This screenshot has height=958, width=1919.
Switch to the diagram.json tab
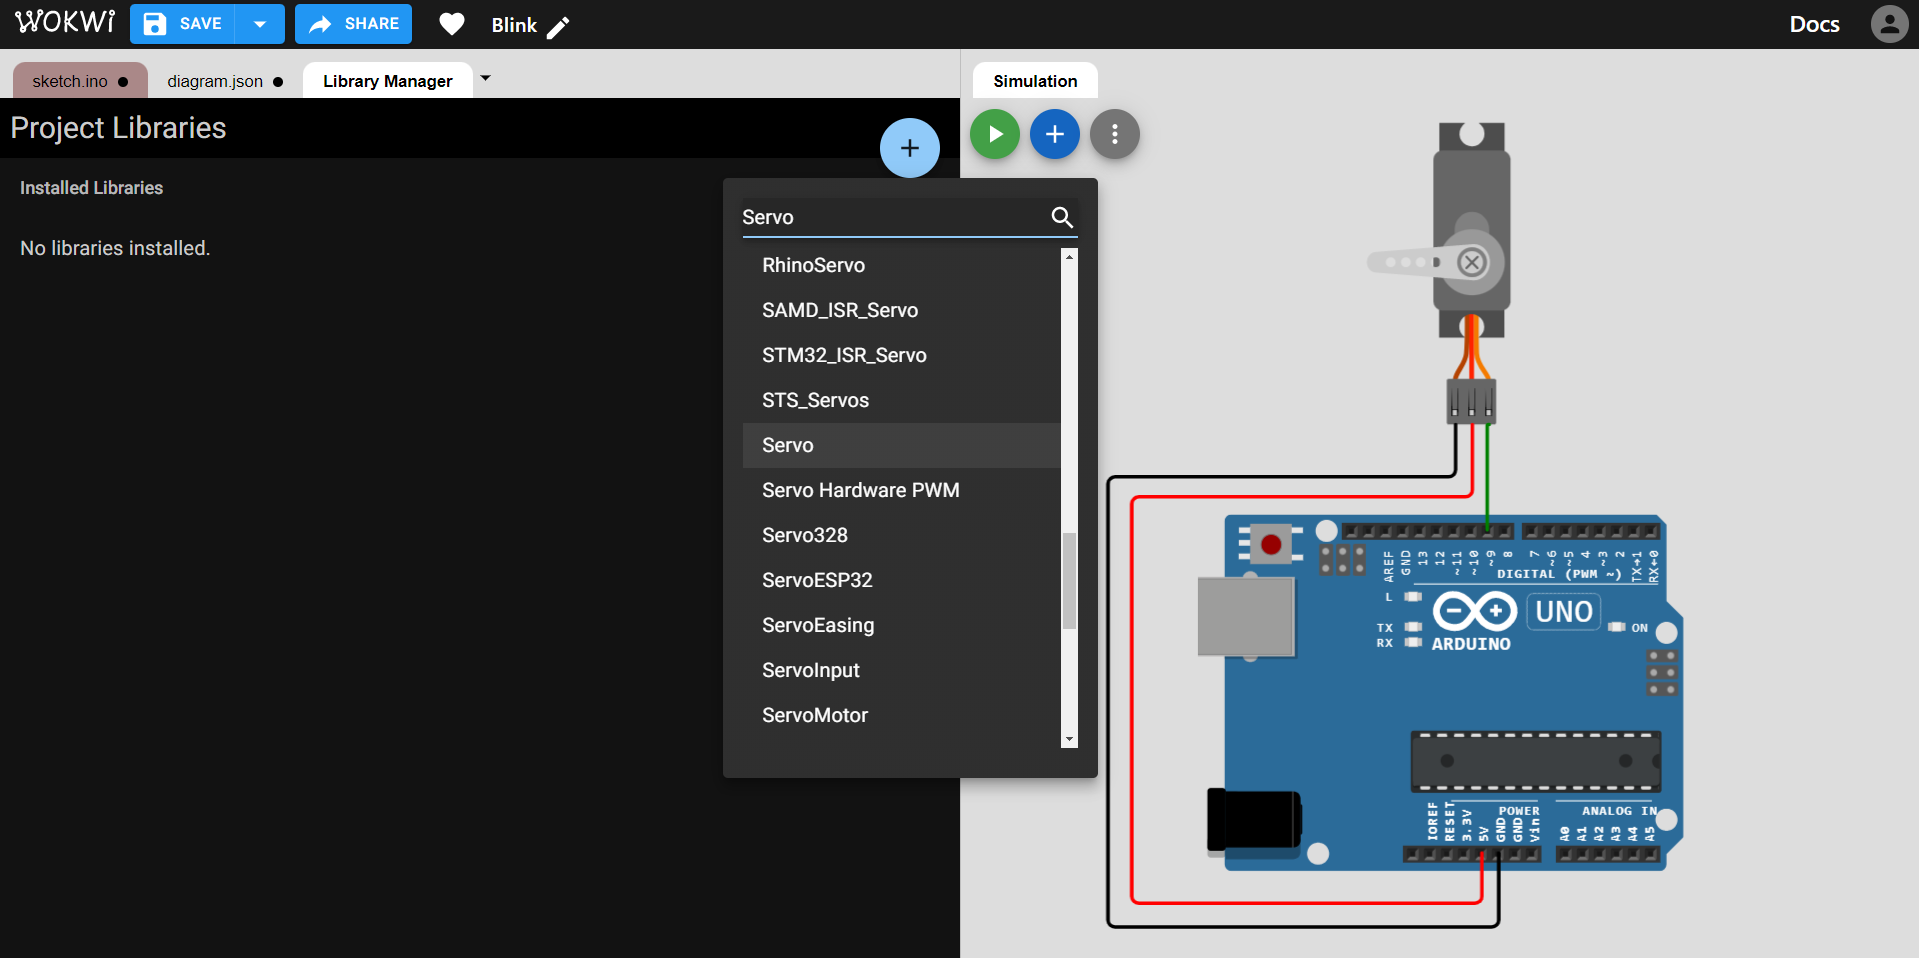click(x=225, y=81)
